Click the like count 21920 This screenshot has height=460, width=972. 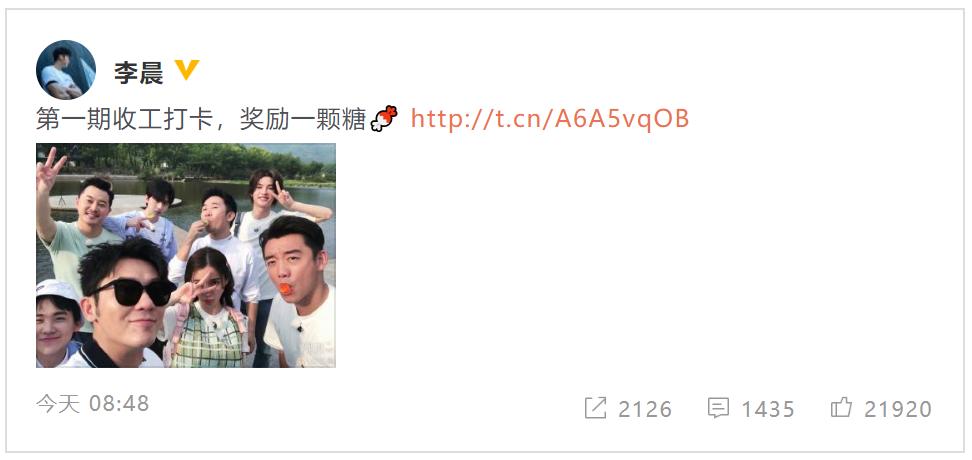coord(898,409)
